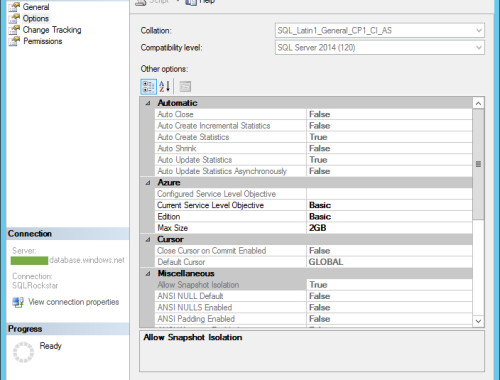Collapse the Cursor category
Screen dimensions: 500x380
coord(148,239)
